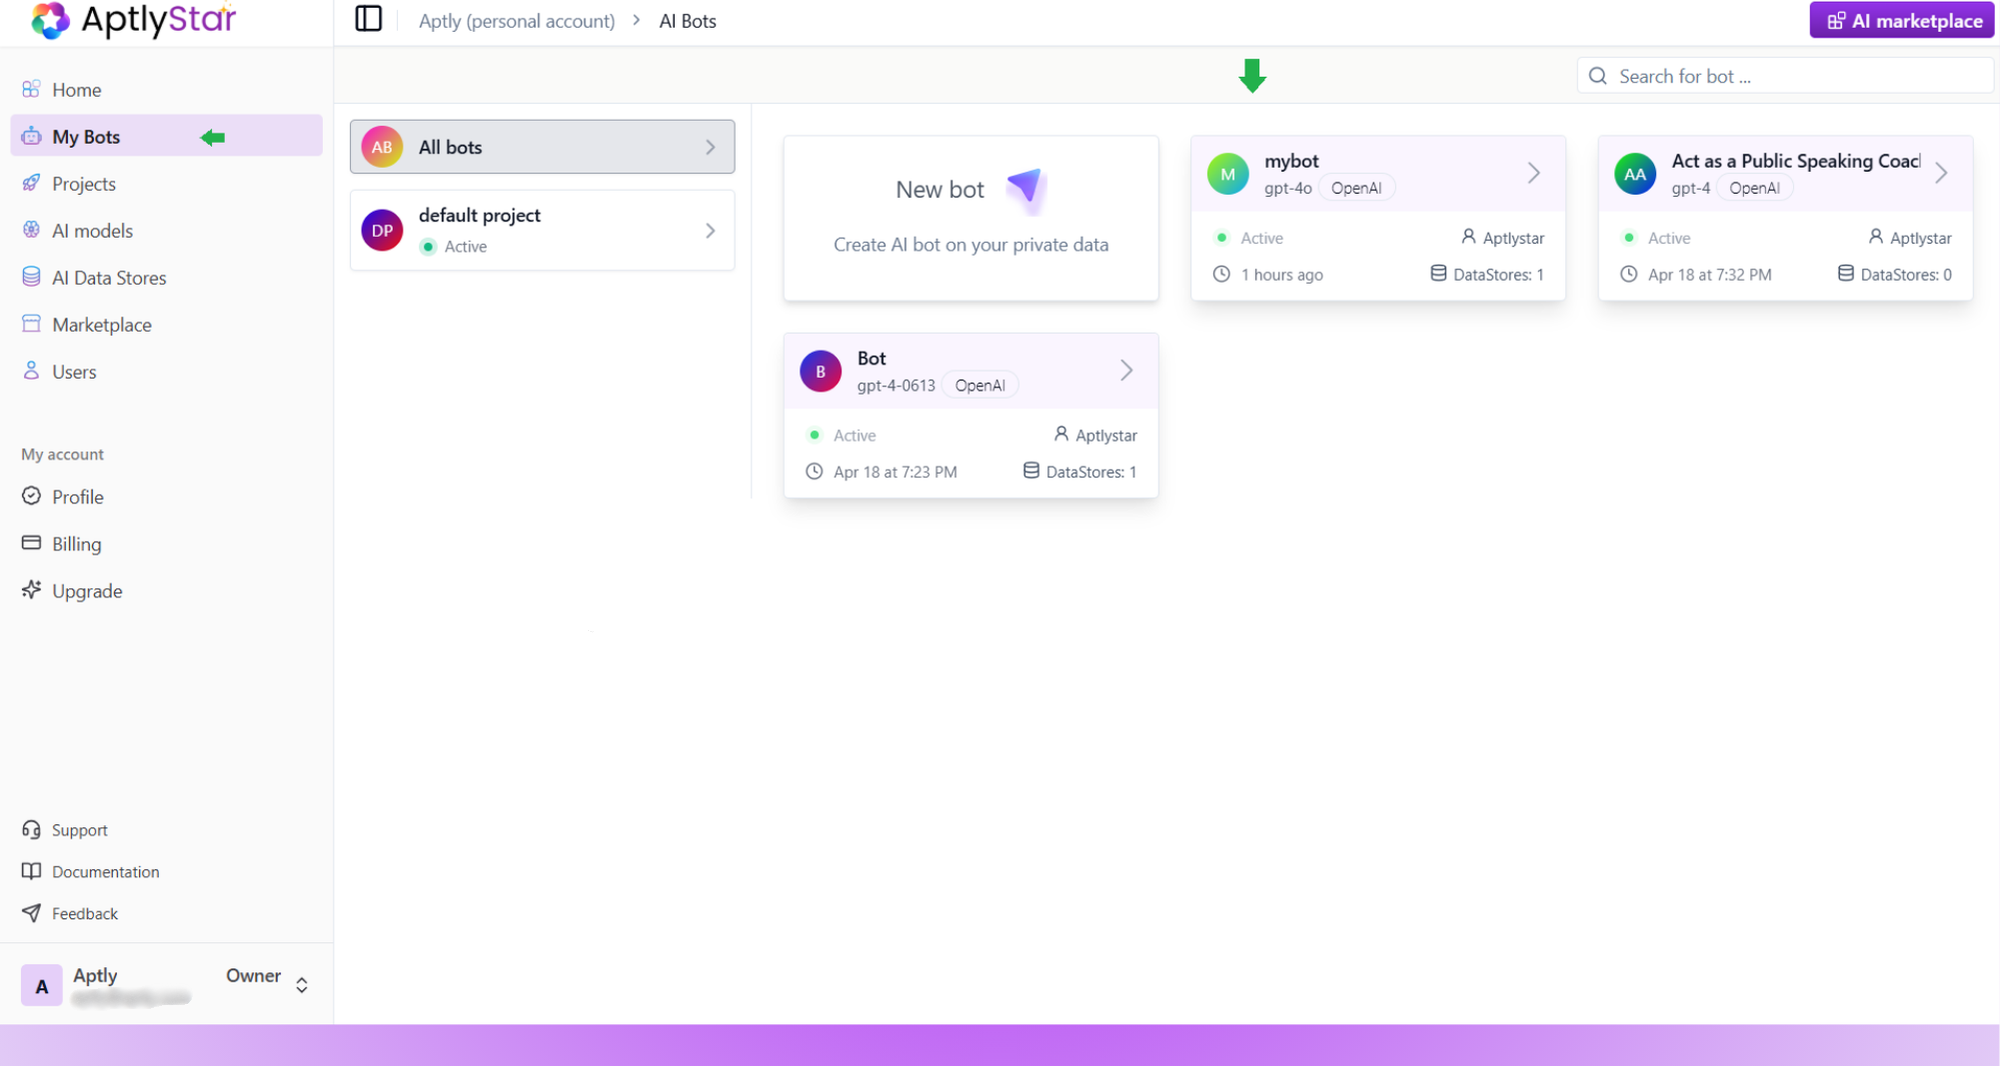Expand the mybot card chevron
Image resolution: width=2000 pixels, height=1066 pixels.
tap(1534, 173)
